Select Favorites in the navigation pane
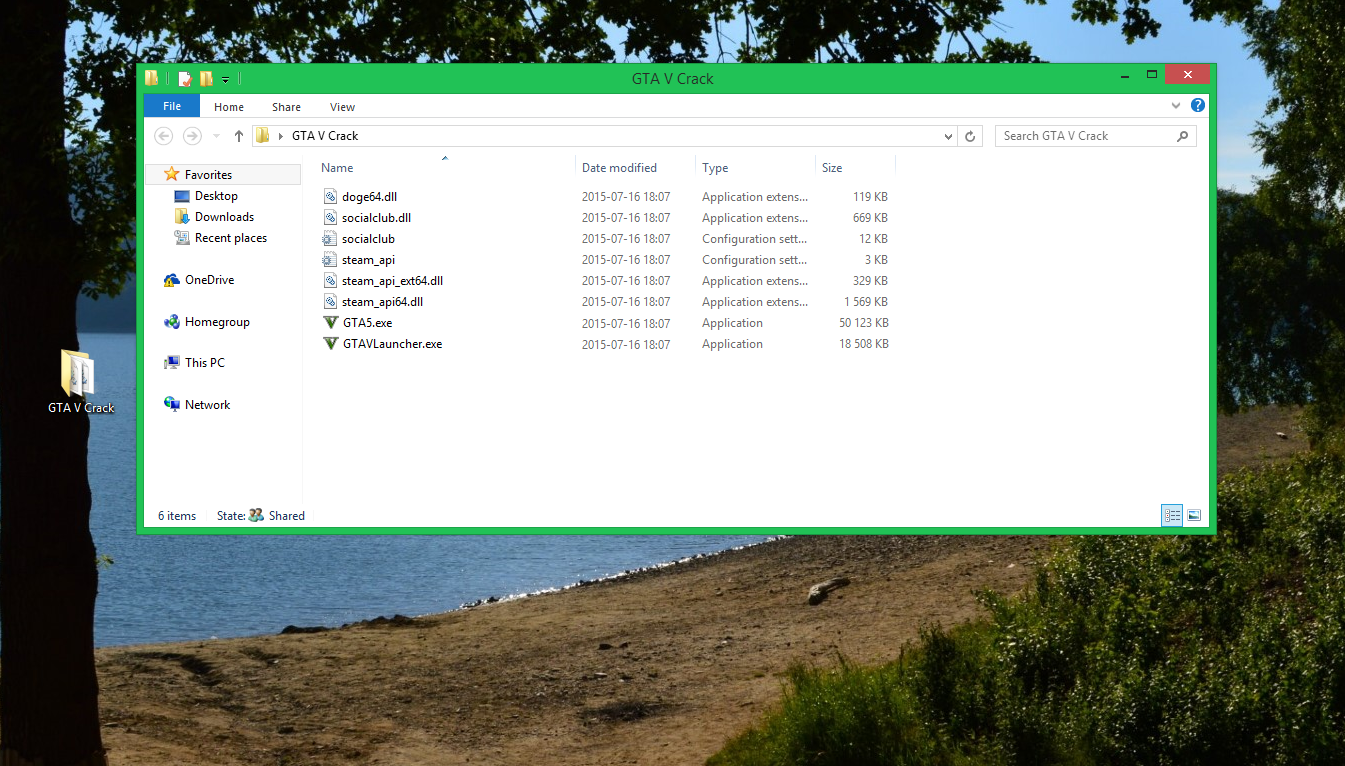The width and height of the screenshot is (1345, 766). click(208, 175)
